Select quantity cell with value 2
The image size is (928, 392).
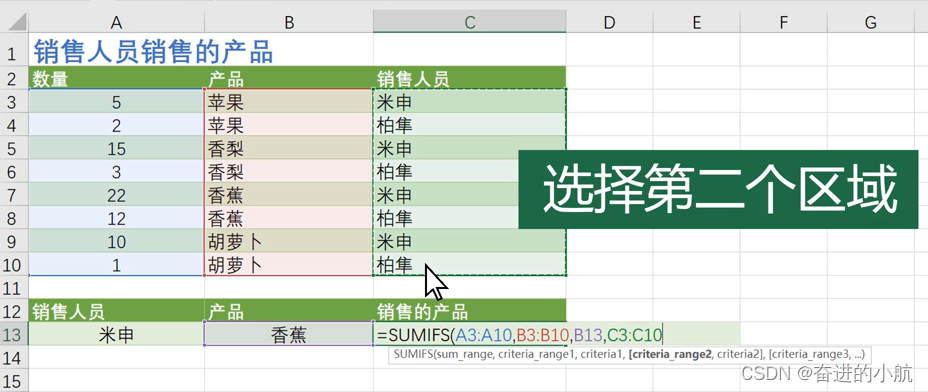[117, 125]
